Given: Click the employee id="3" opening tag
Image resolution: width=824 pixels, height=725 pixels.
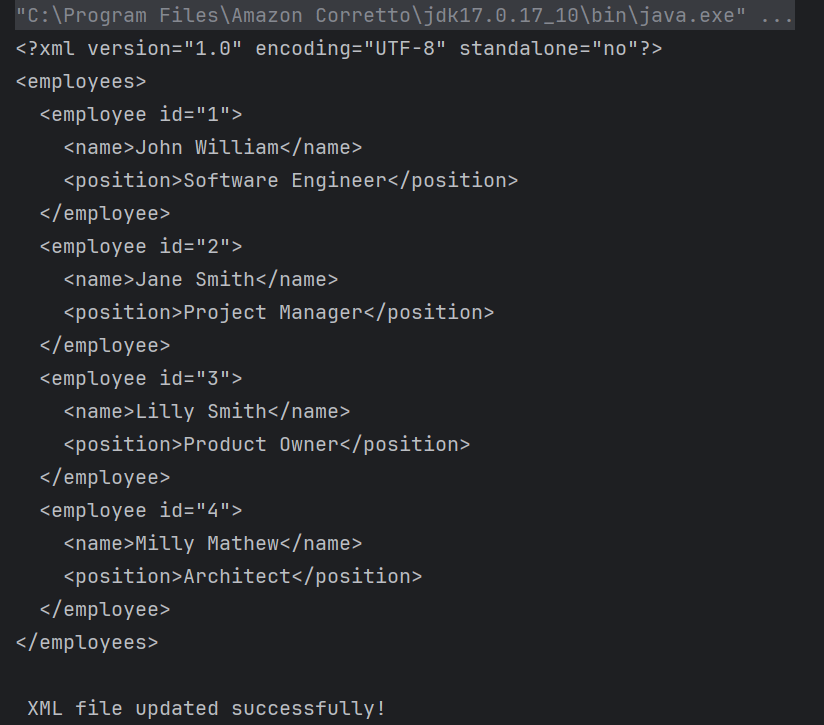Looking at the screenshot, I should click(141, 379).
